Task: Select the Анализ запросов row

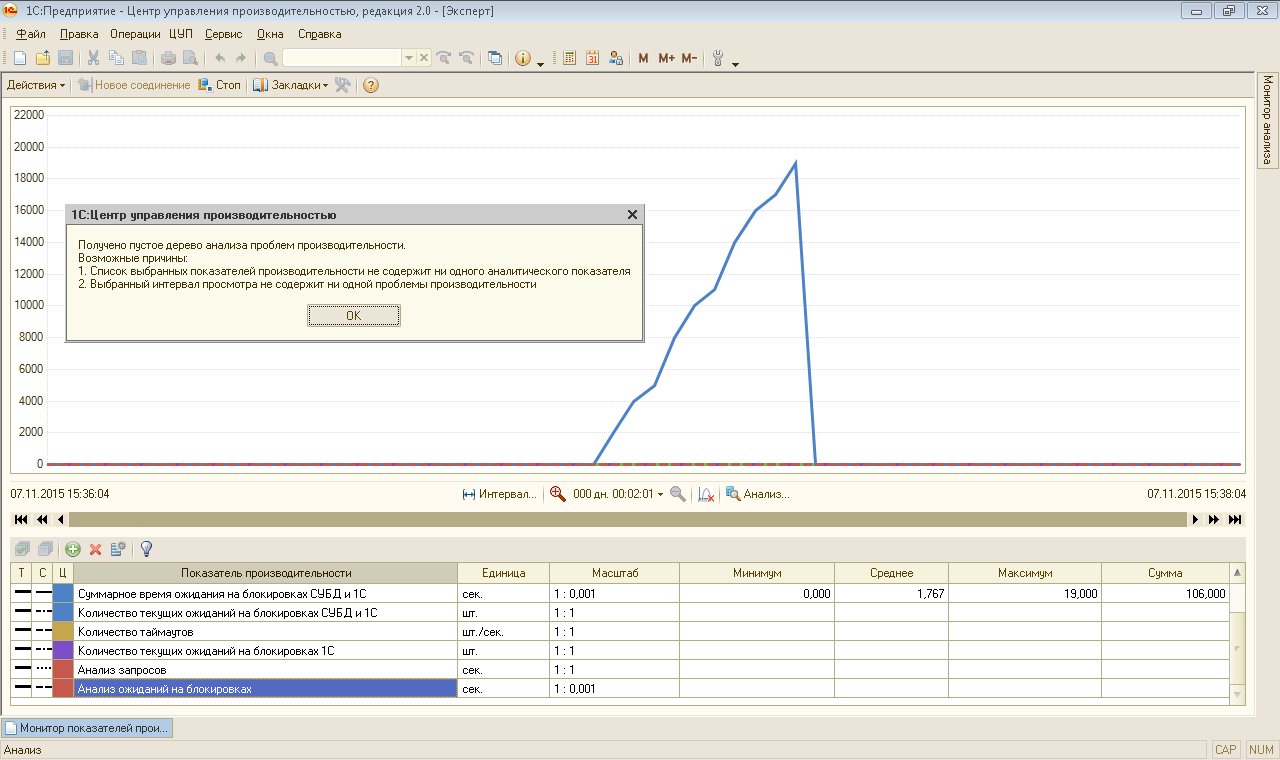Action: pos(620,669)
